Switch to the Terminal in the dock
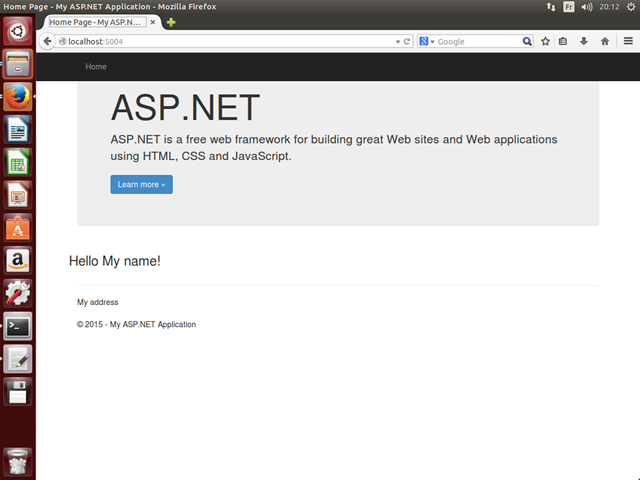The image size is (640, 480). [18, 326]
